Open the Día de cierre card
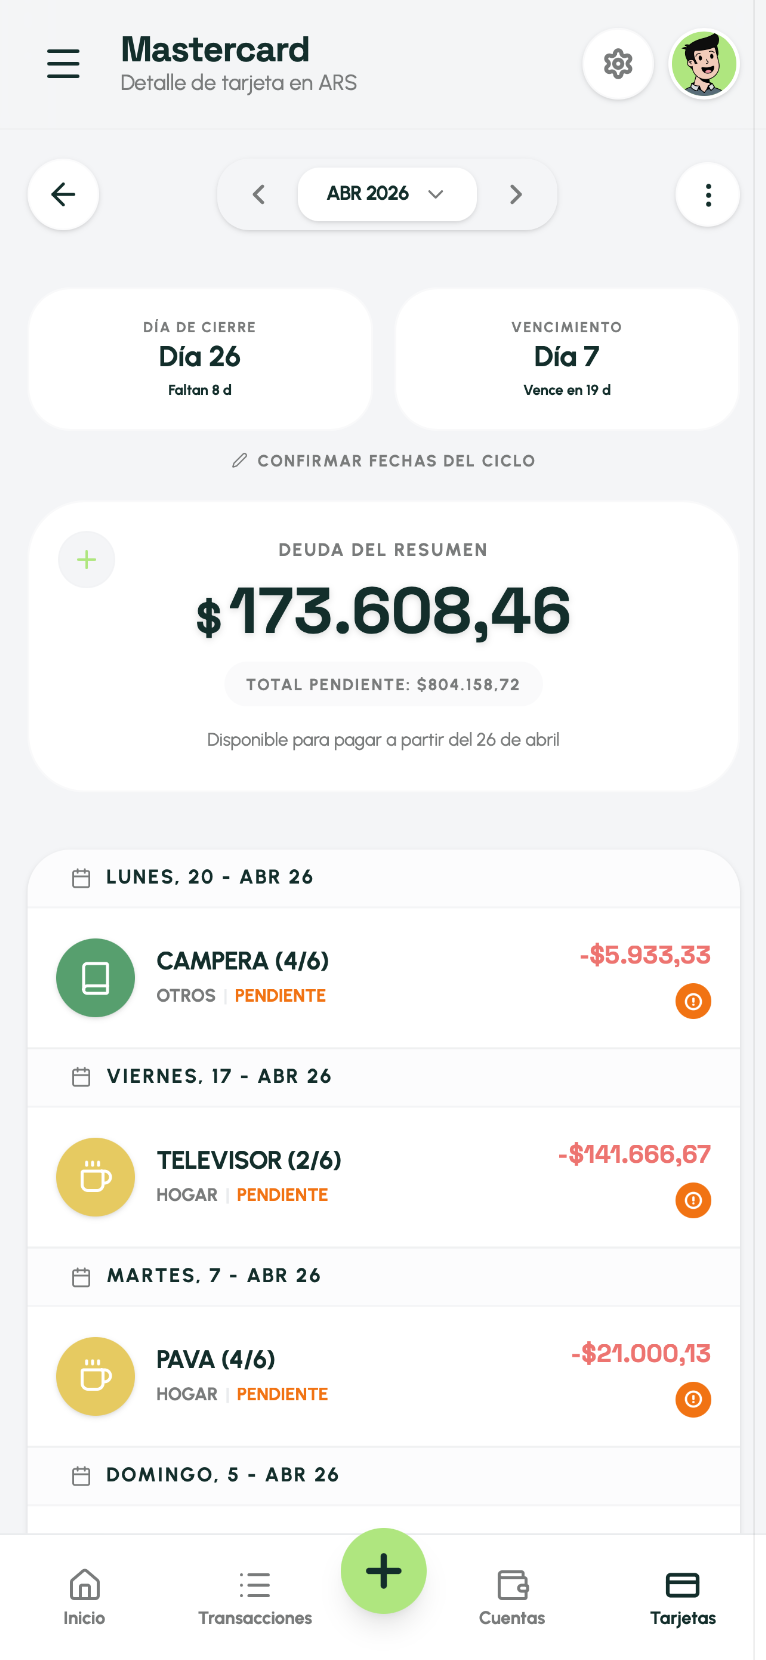This screenshot has height=1660, width=766. point(200,359)
